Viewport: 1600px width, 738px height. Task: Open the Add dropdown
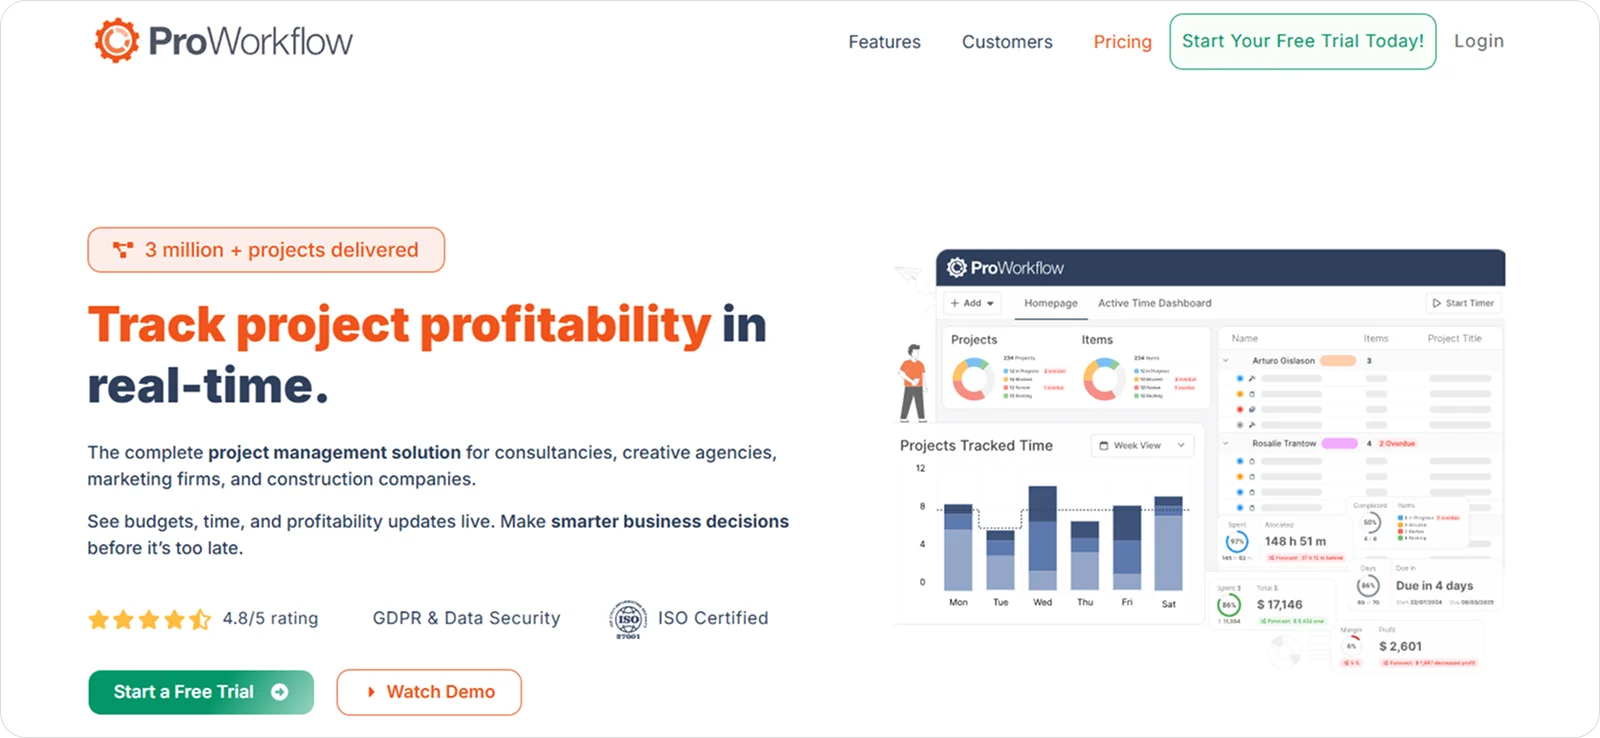coord(972,303)
